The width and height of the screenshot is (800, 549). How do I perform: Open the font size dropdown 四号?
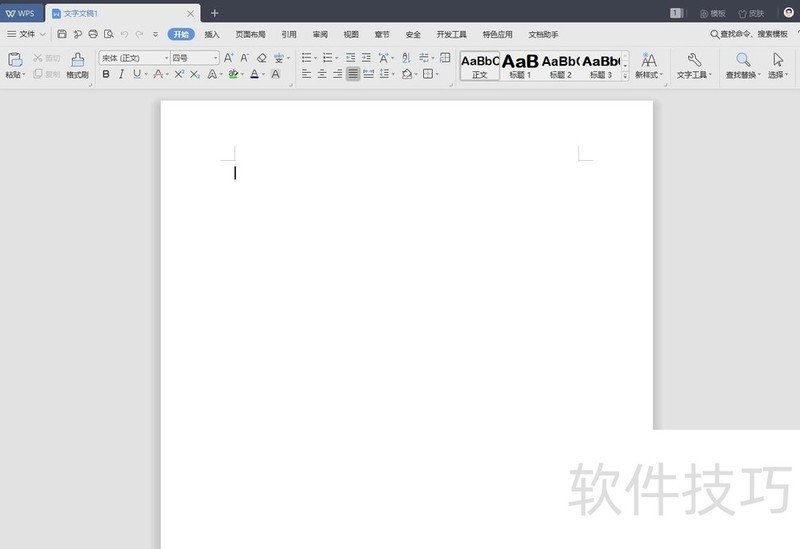click(x=215, y=58)
